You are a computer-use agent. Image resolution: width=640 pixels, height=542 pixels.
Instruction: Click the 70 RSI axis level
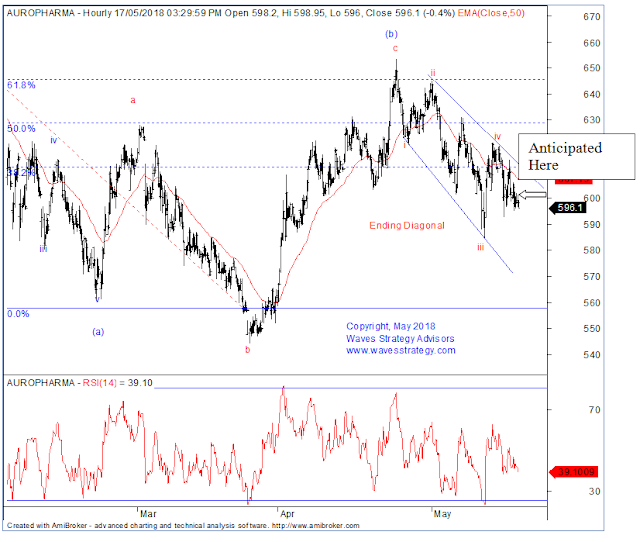pos(594,410)
